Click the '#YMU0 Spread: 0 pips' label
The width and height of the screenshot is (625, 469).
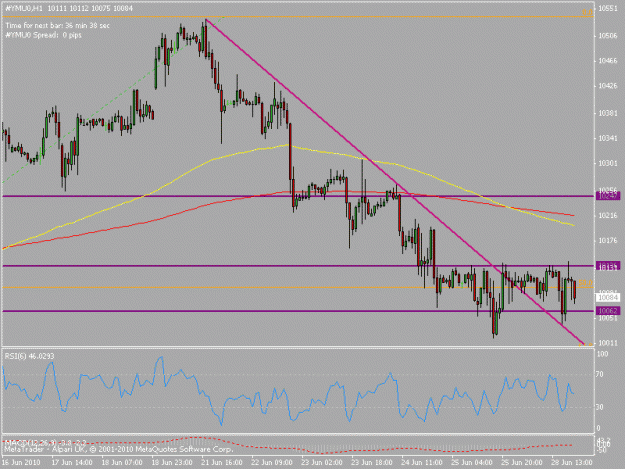(x=43, y=35)
